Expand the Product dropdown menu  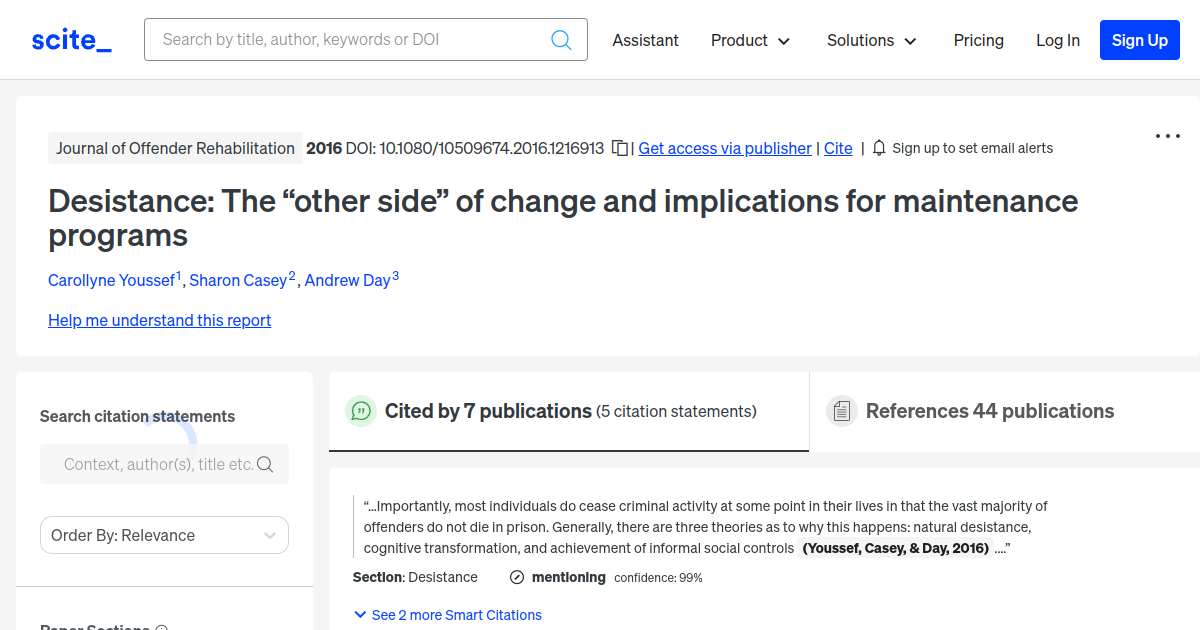click(750, 40)
